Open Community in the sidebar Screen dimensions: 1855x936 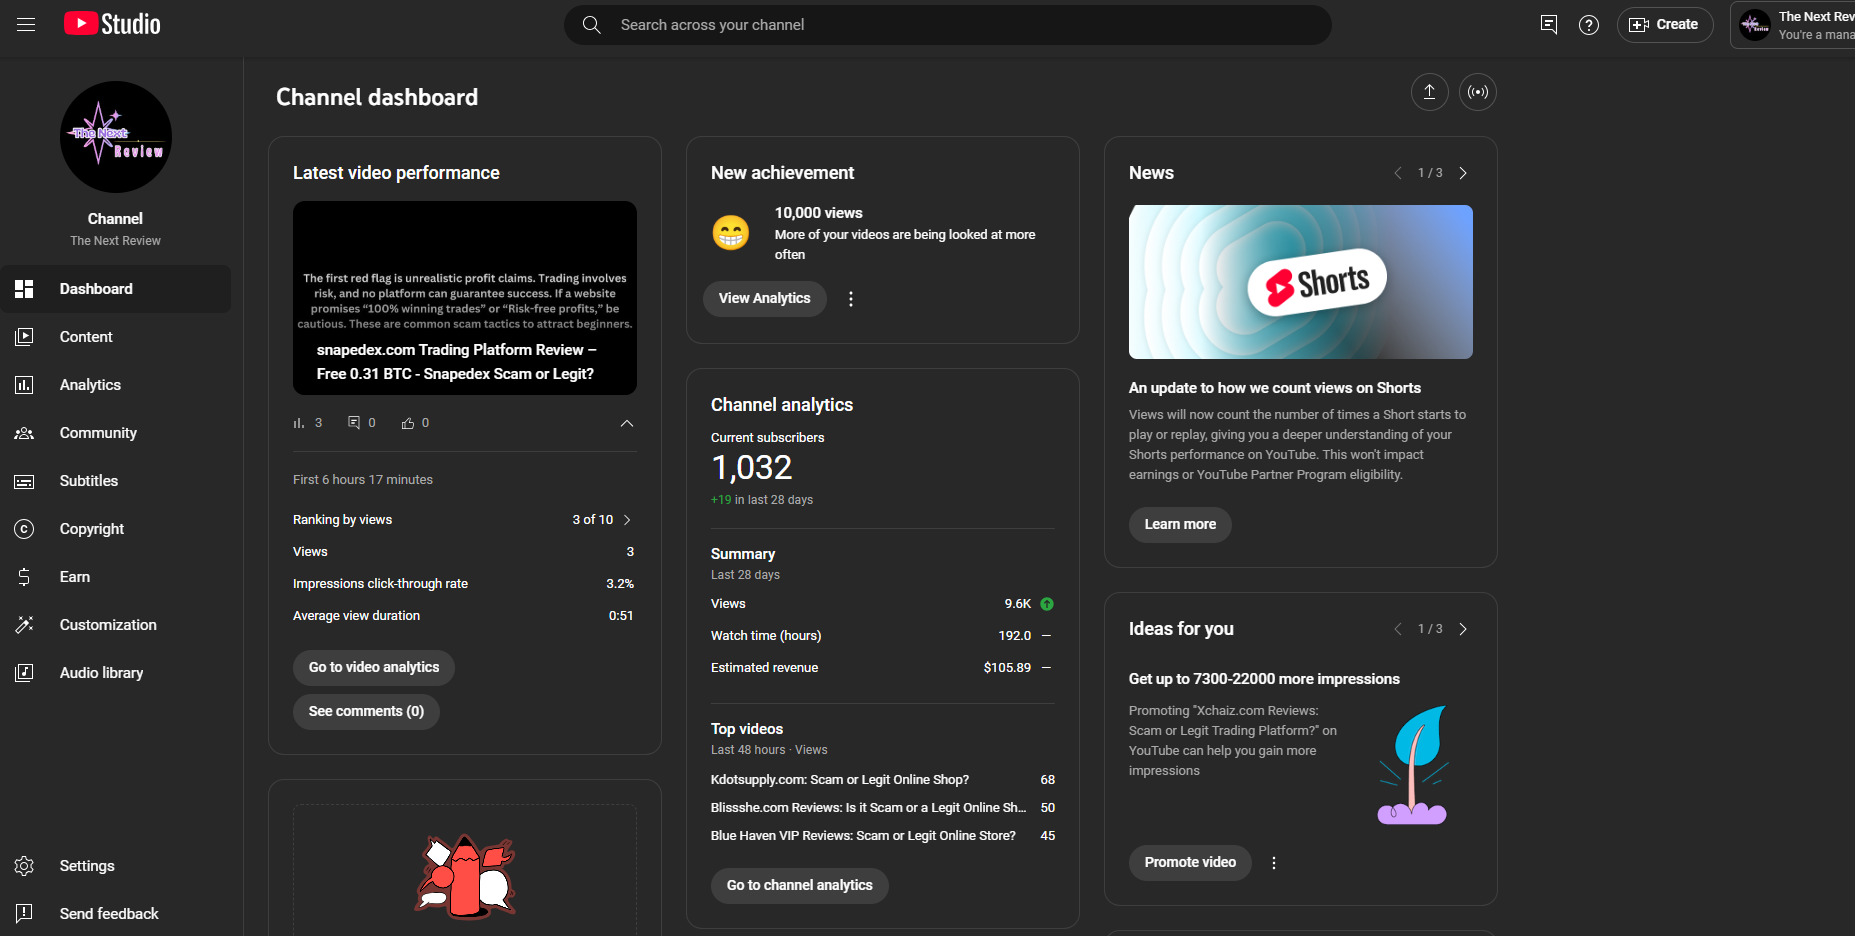(x=116, y=433)
